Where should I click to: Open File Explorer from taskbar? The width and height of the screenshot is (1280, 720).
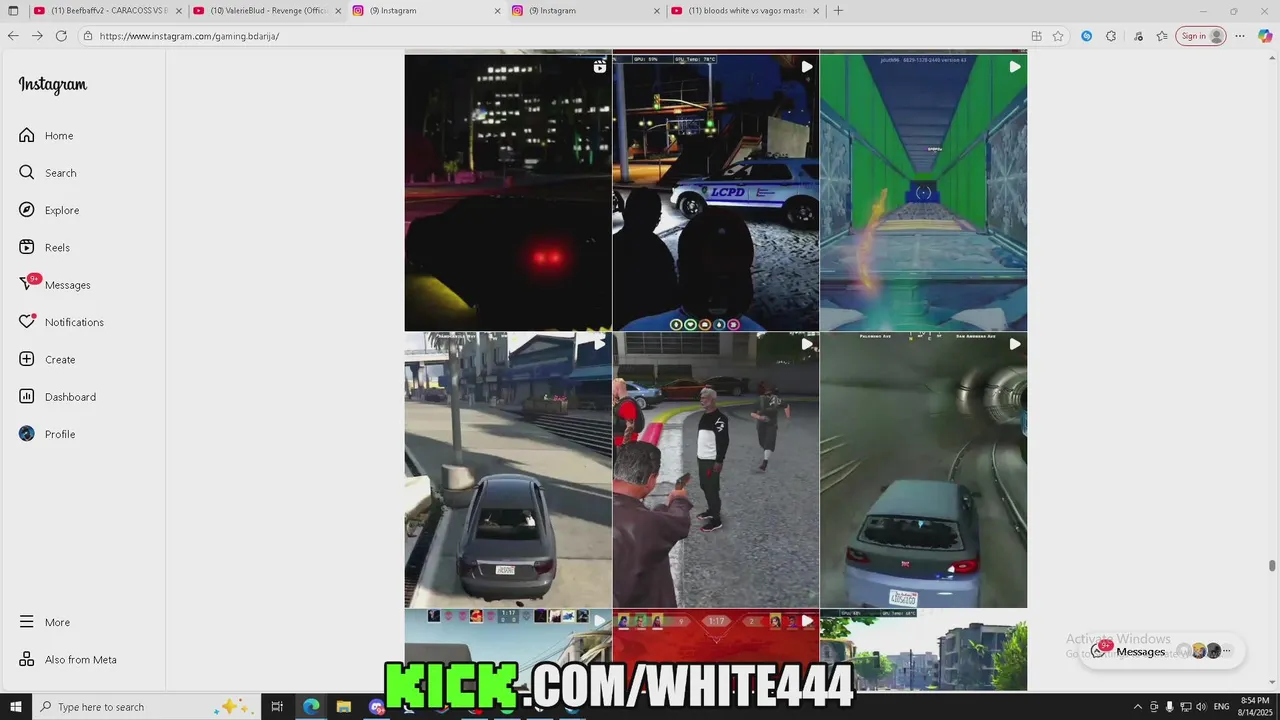(343, 707)
